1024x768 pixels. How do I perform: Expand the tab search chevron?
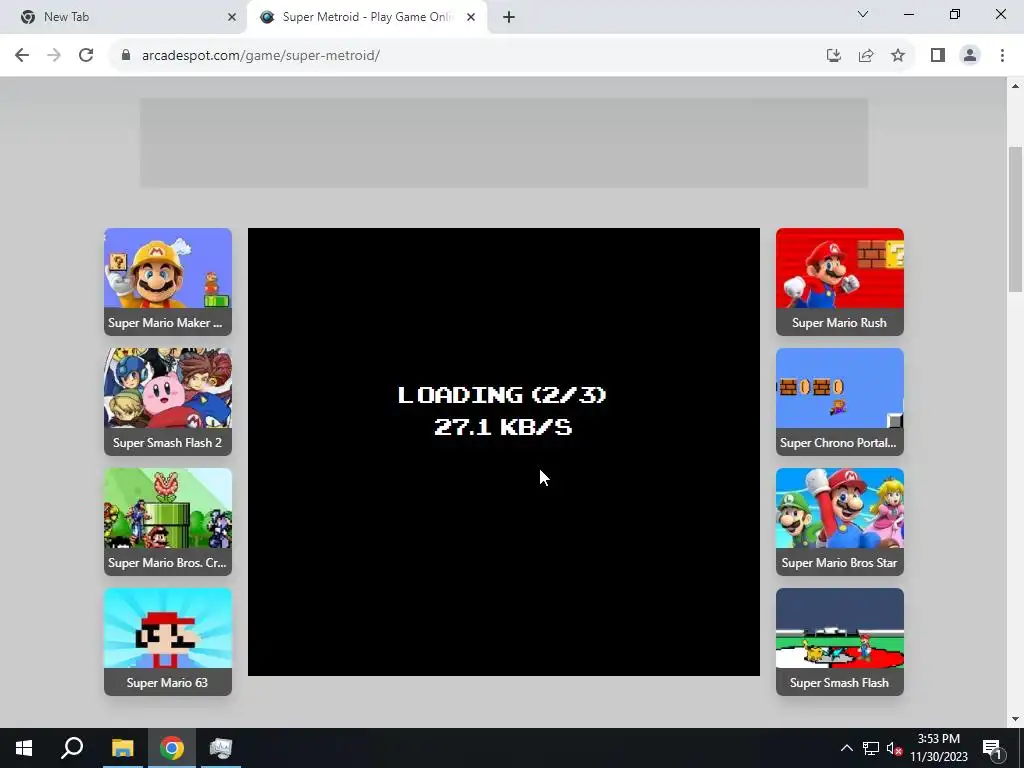point(863,14)
